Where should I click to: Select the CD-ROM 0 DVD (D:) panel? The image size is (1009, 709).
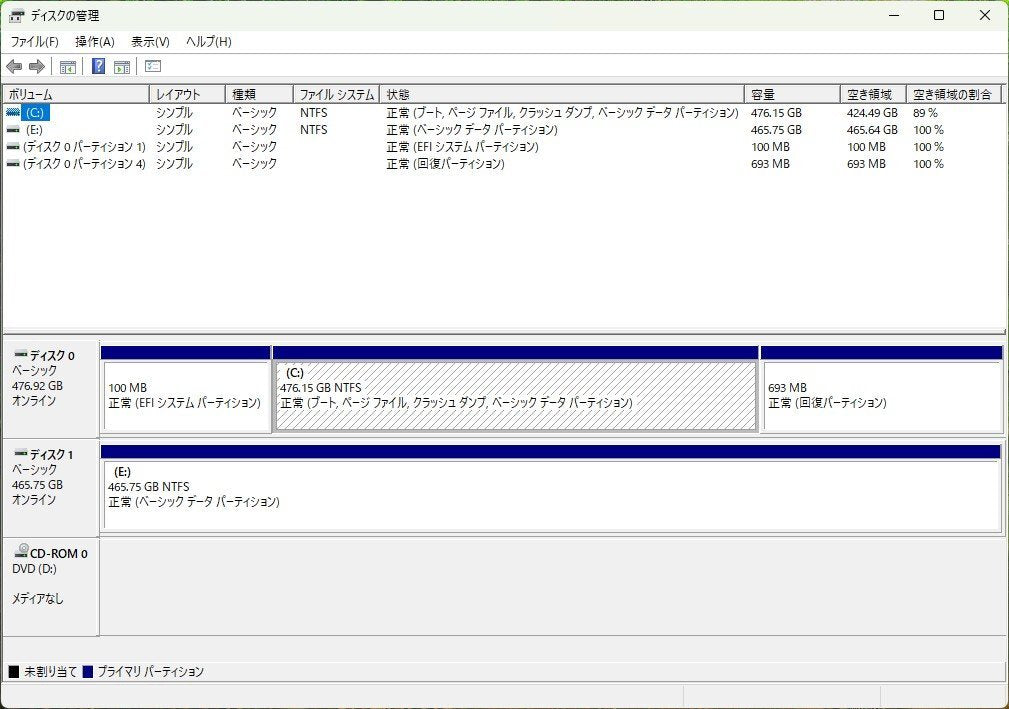51,587
